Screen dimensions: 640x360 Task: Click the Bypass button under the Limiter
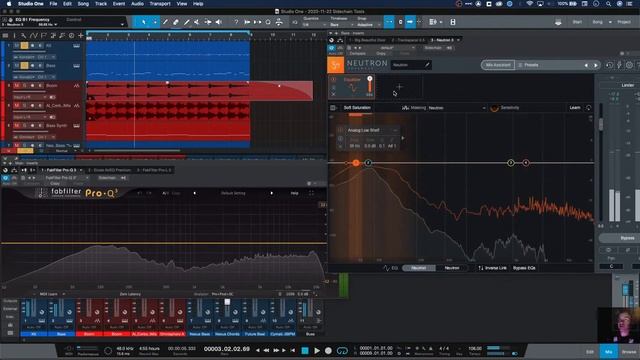pos(627,238)
